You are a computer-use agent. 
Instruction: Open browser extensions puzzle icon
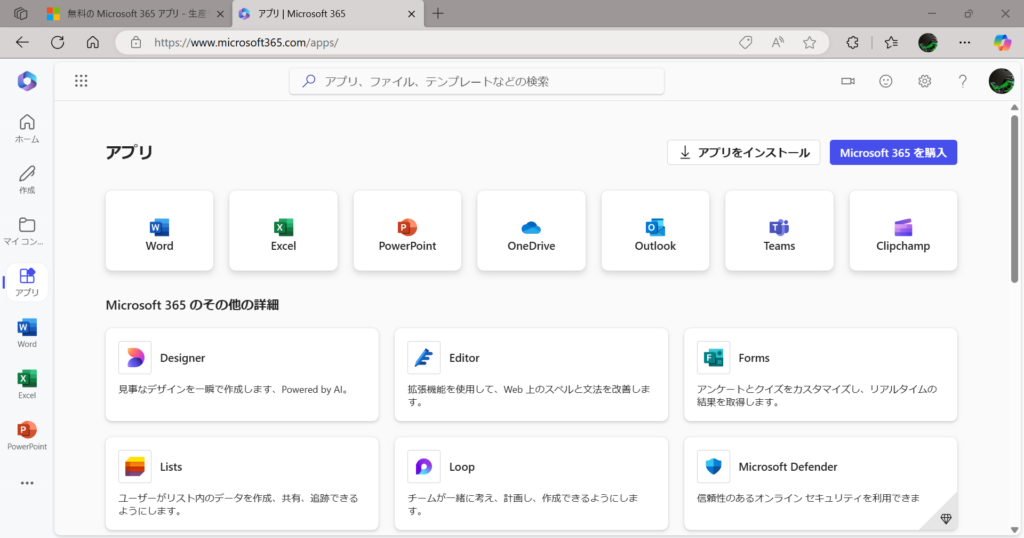(x=852, y=42)
